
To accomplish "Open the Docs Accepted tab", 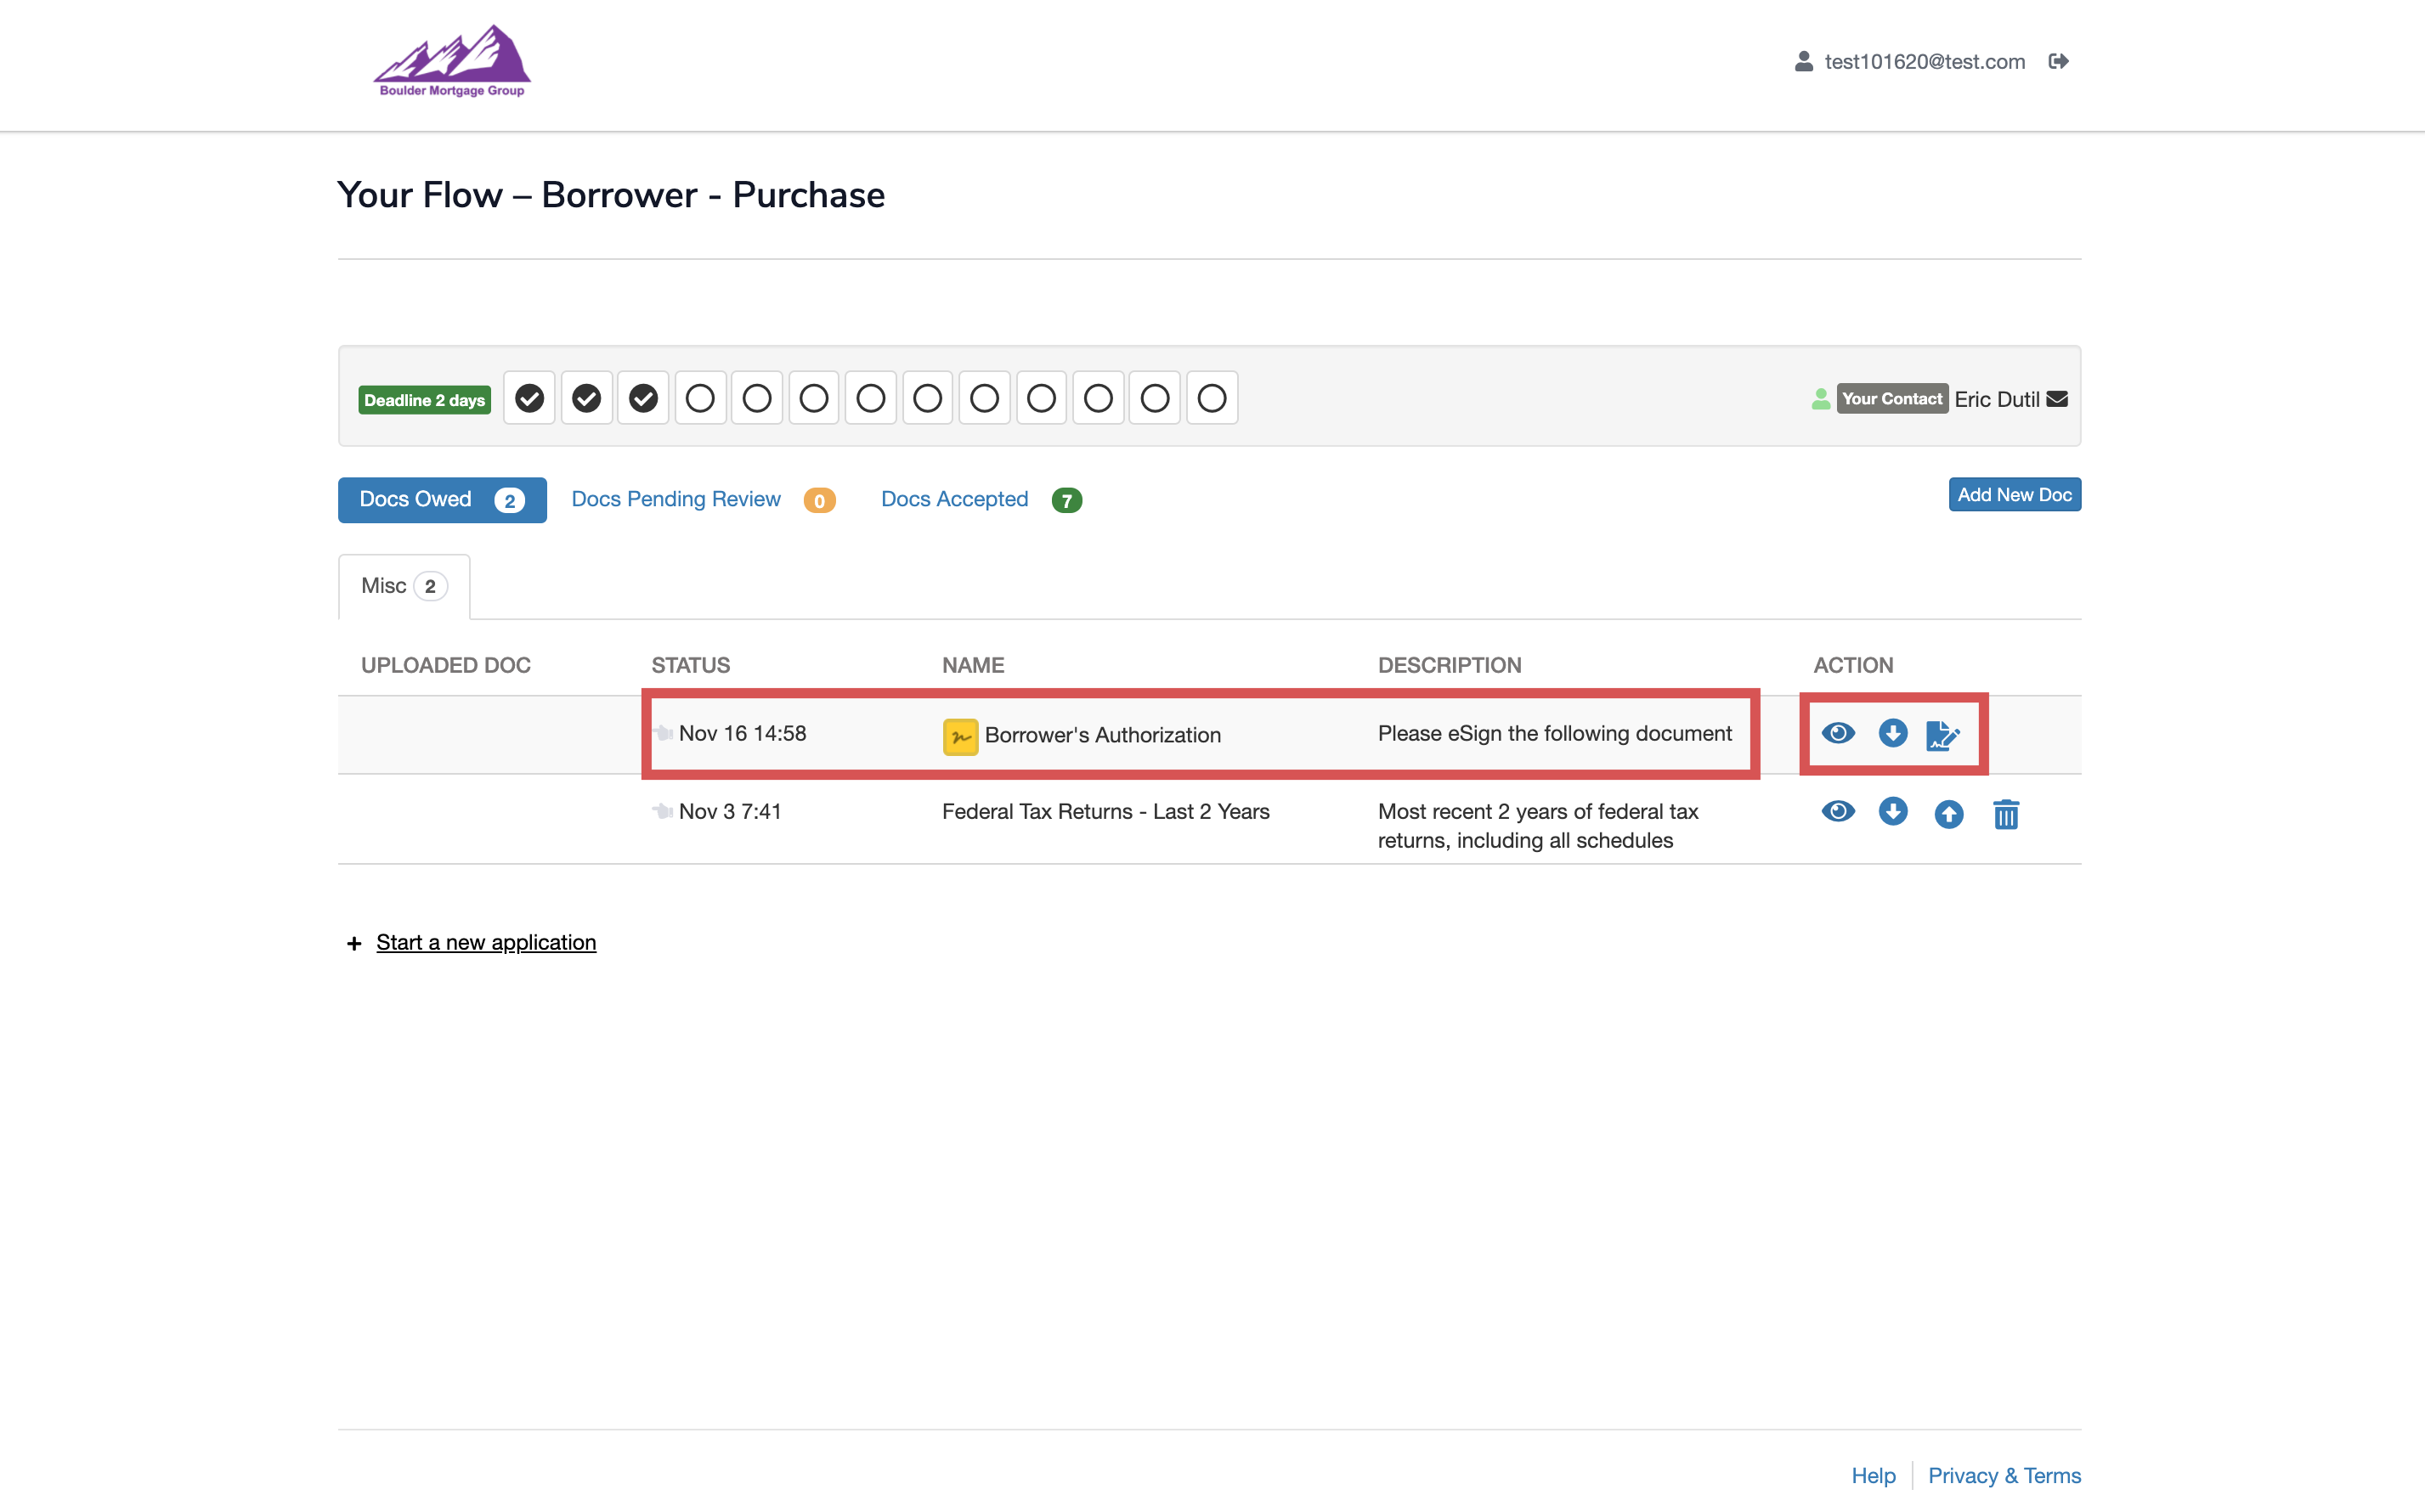I will coord(954,499).
